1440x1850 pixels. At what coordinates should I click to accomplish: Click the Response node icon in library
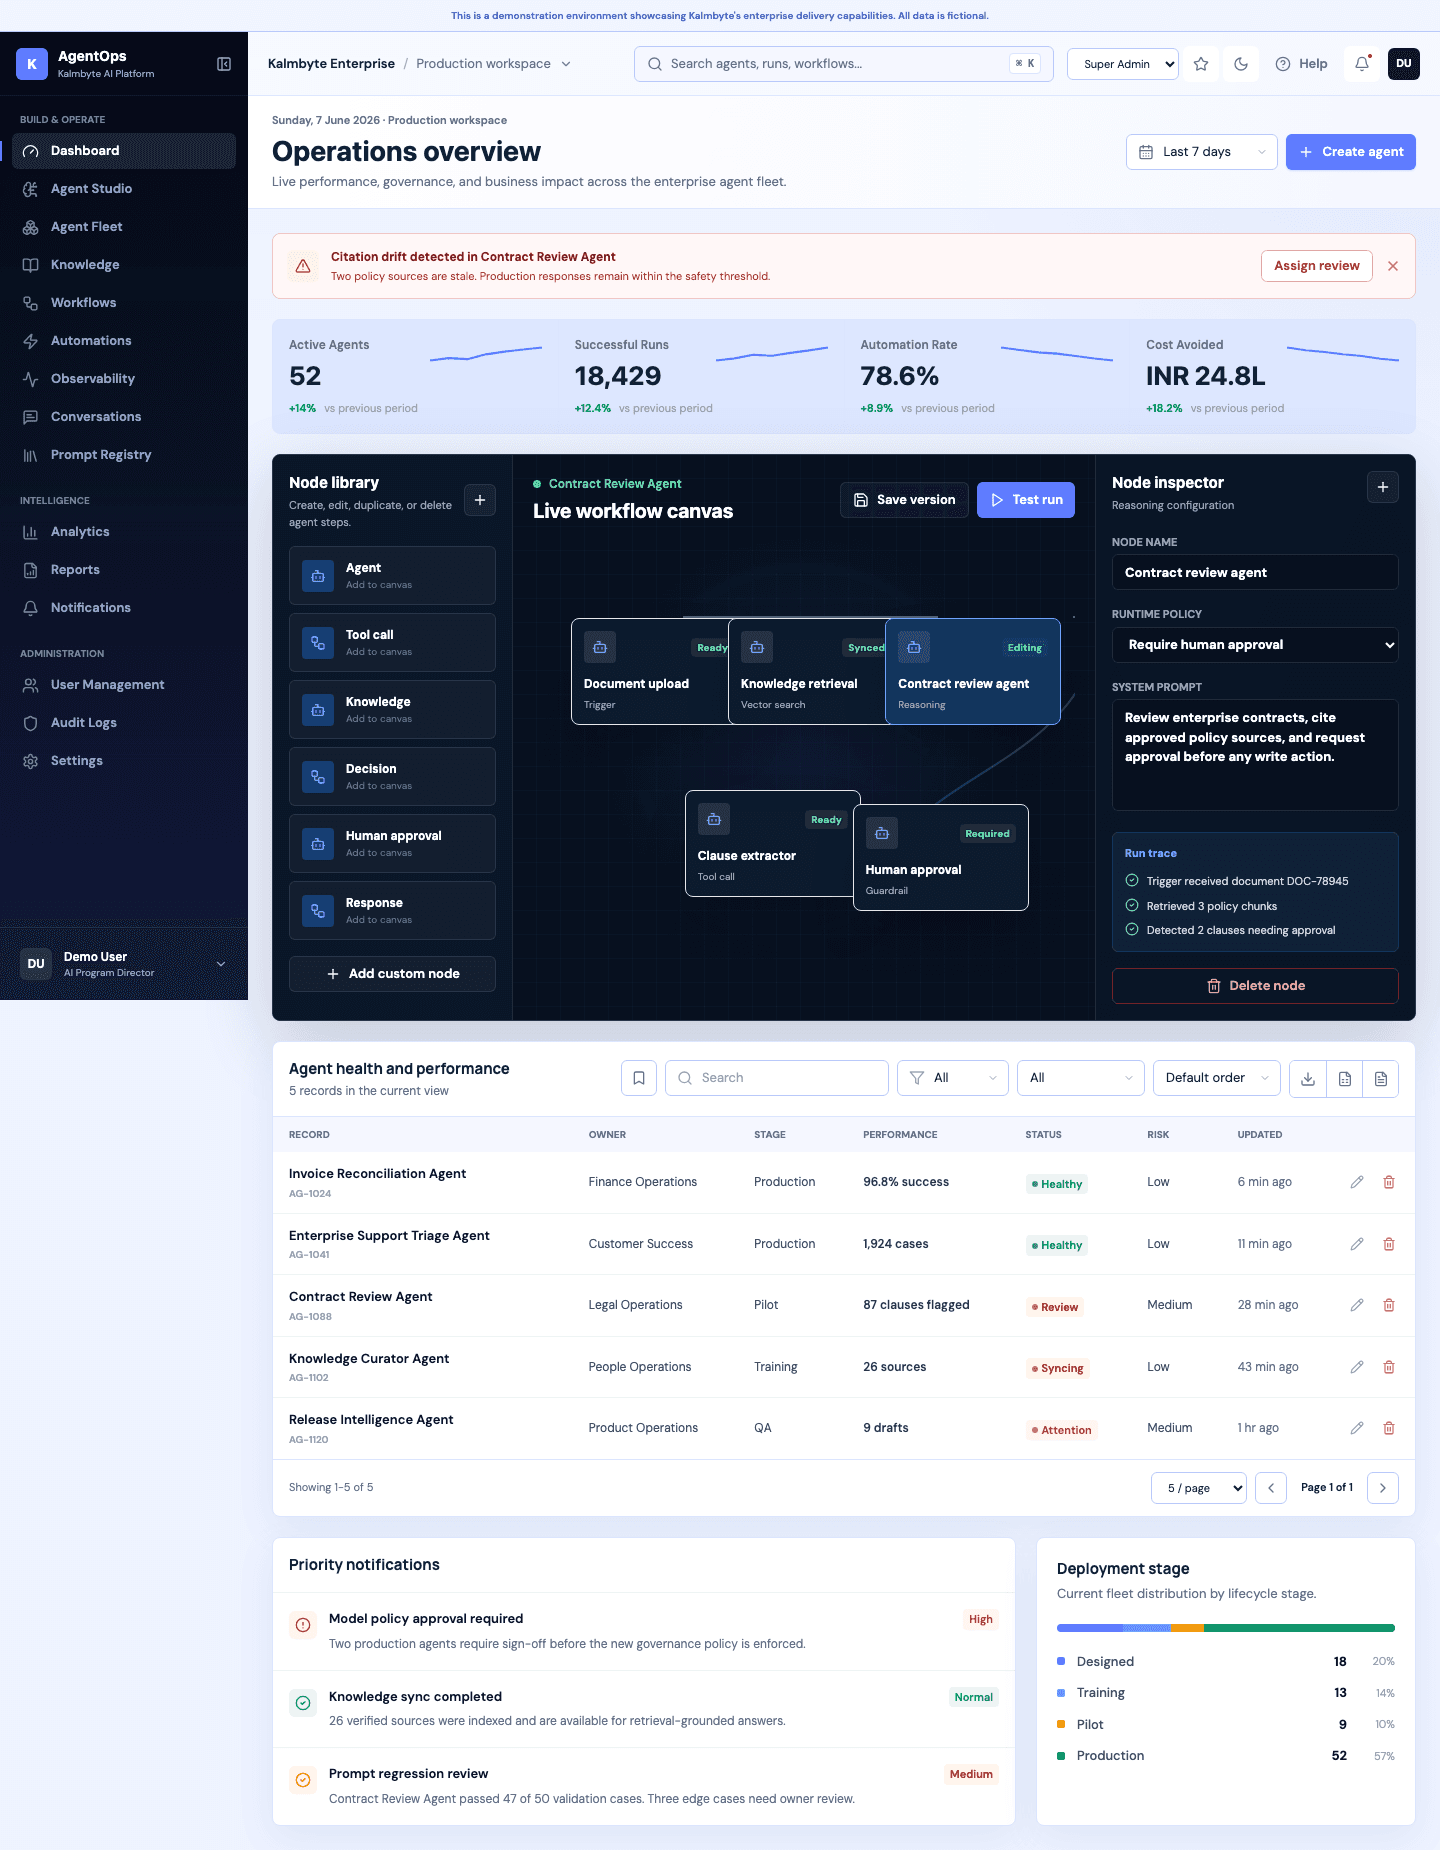[318, 911]
